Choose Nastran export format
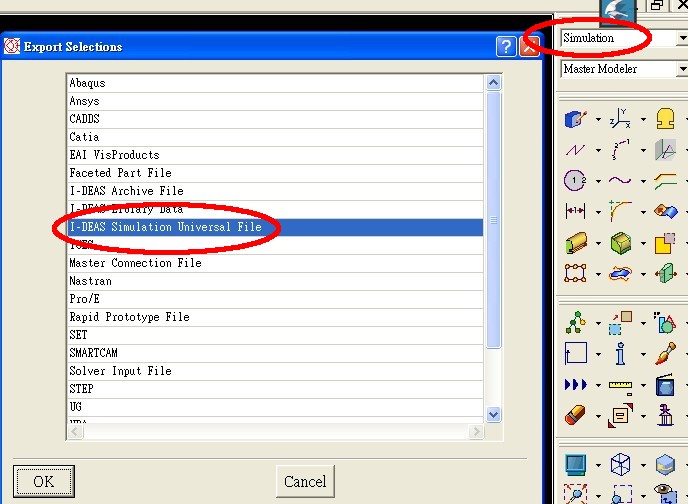 click(x=275, y=281)
